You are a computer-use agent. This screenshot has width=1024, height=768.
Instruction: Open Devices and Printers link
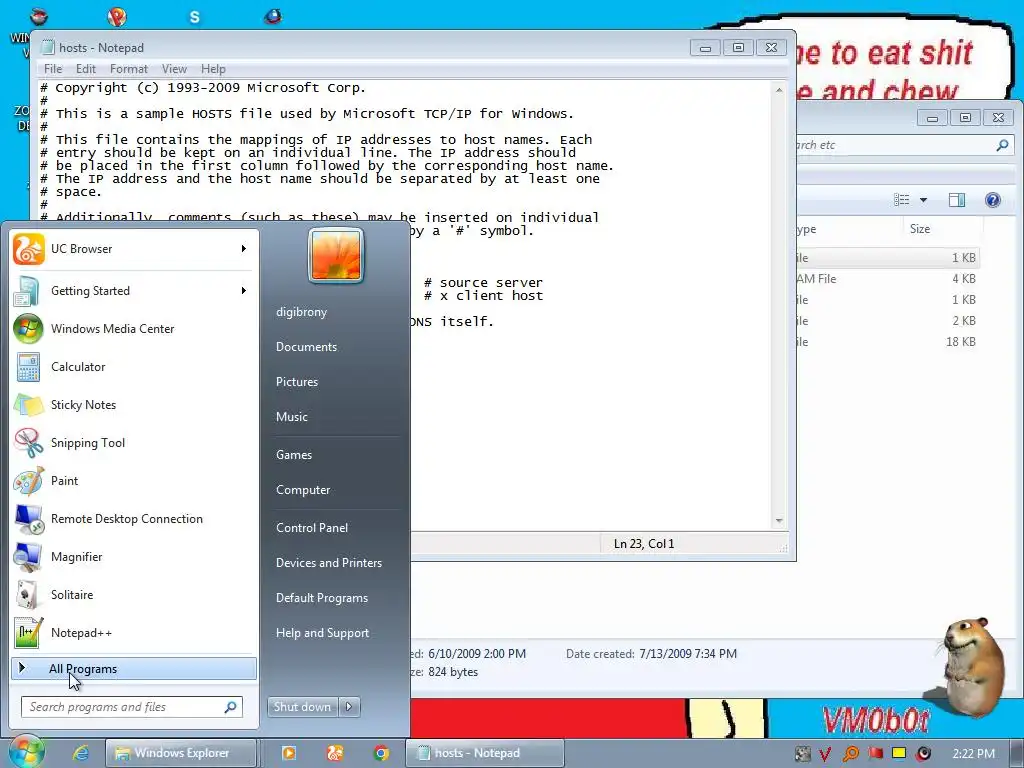click(328, 563)
